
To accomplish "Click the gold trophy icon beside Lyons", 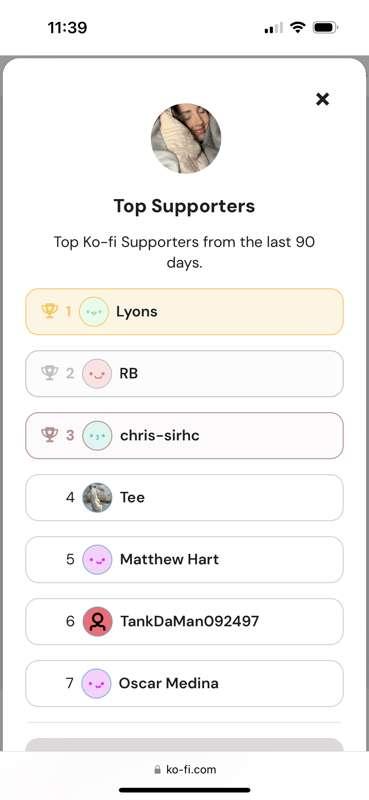I will tap(50, 311).
